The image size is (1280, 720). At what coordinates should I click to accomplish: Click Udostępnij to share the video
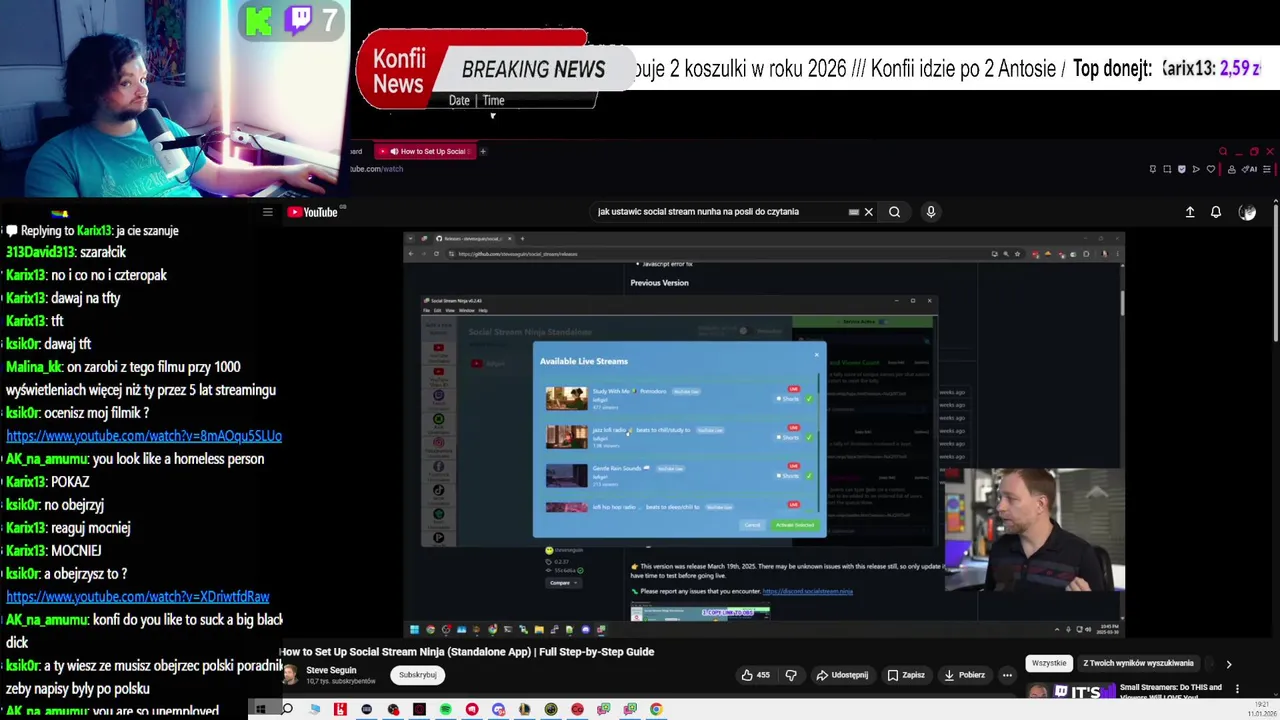coord(842,675)
